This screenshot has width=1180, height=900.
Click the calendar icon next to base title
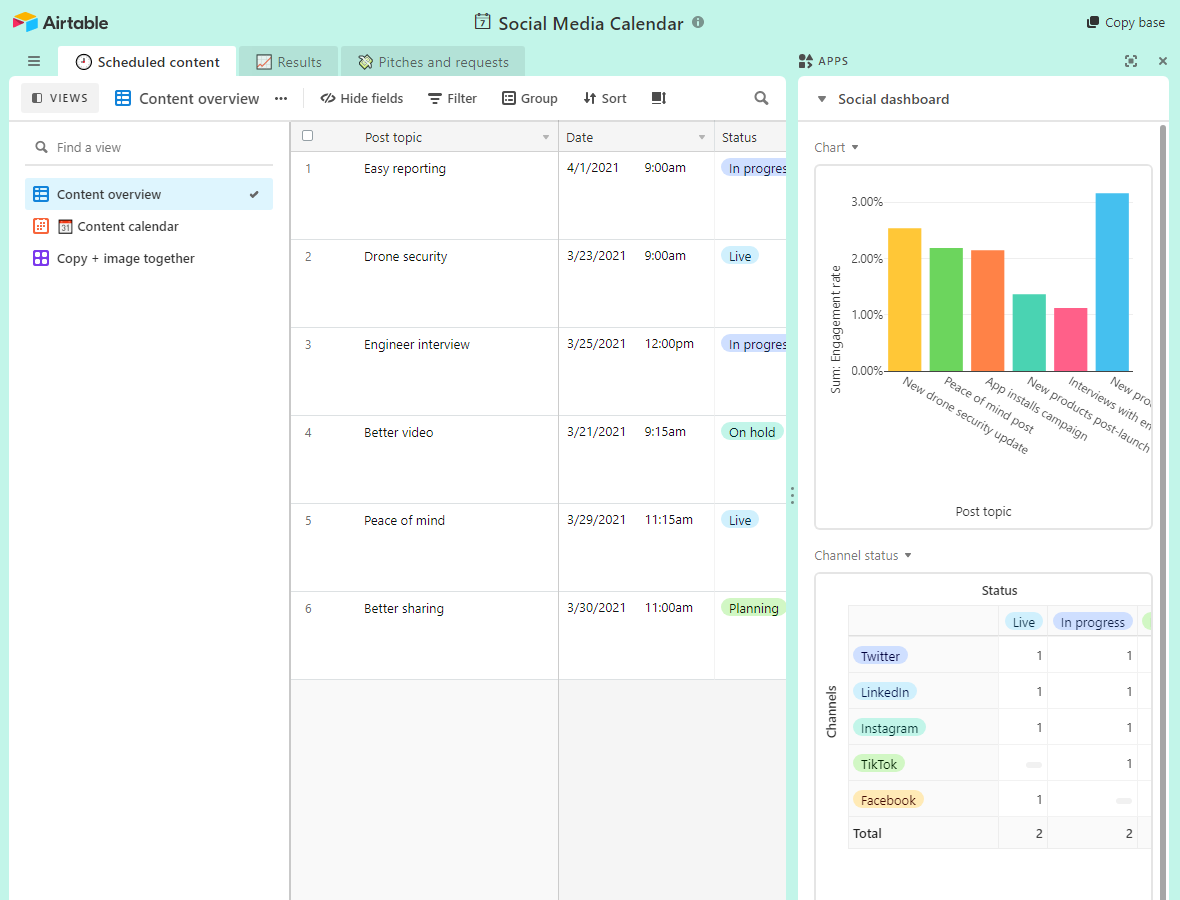click(482, 22)
